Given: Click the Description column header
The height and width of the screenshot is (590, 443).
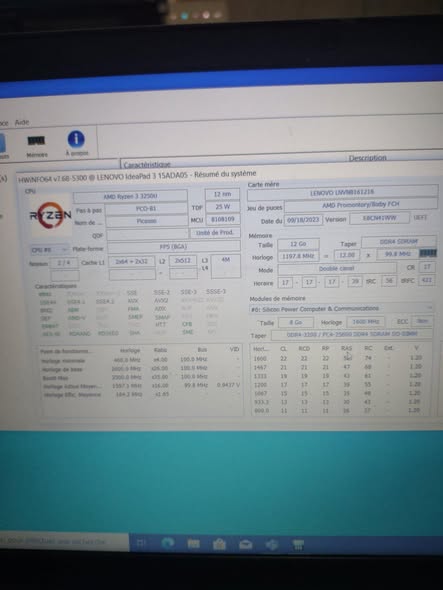Looking at the screenshot, I should 367,158.
